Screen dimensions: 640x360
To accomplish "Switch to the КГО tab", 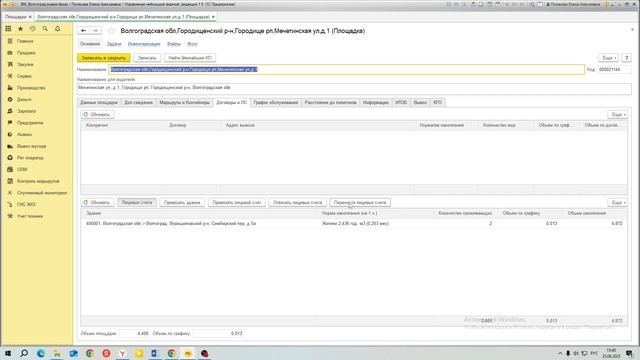I will coord(438,102).
